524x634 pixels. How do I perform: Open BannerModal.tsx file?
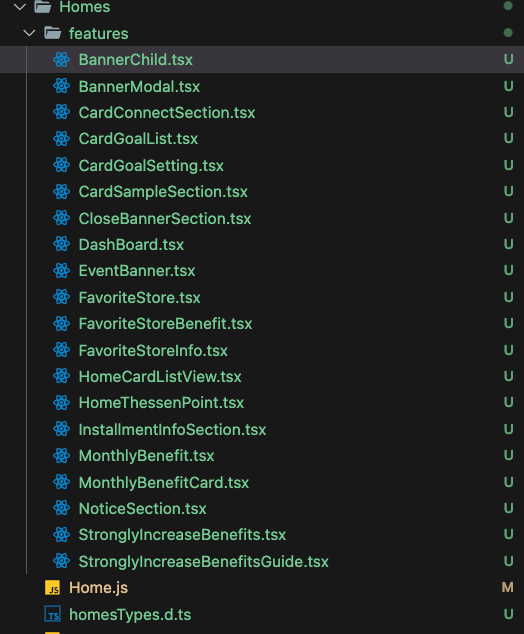coord(139,87)
